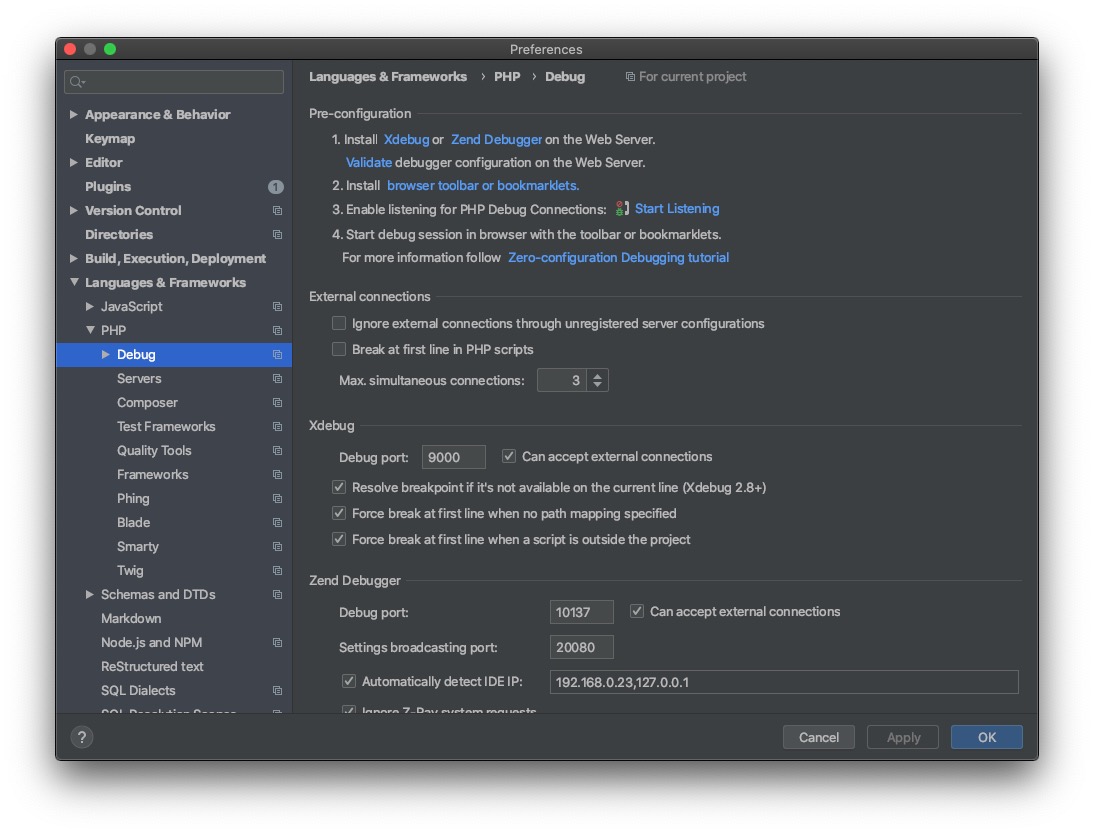The width and height of the screenshot is (1094, 834).
Task: Click the Start Listening phone-bug icon
Action: (x=622, y=209)
